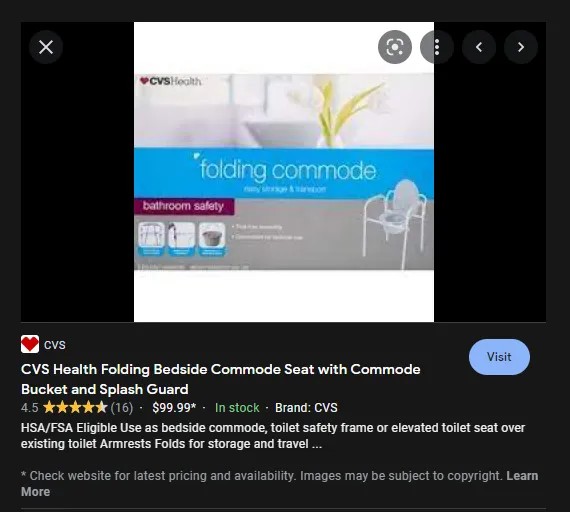The width and height of the screenshot is (570, 512).
Task: Open the Learn More link
Action: point(280,484)
